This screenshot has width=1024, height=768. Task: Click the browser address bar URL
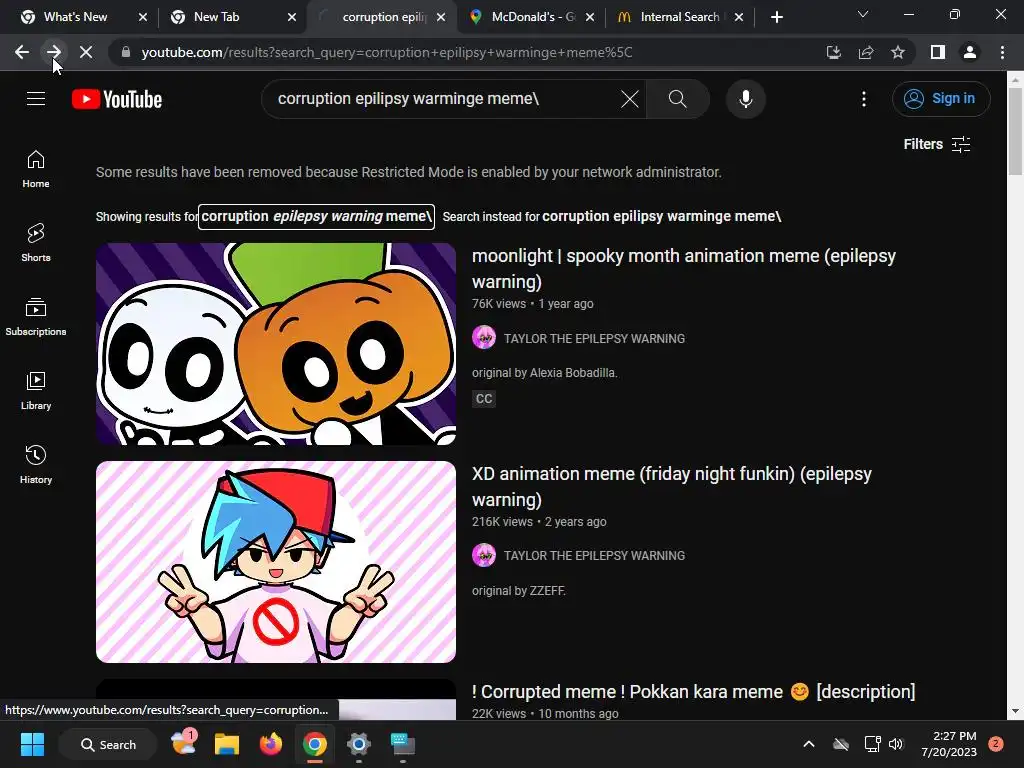pos(387,52)
